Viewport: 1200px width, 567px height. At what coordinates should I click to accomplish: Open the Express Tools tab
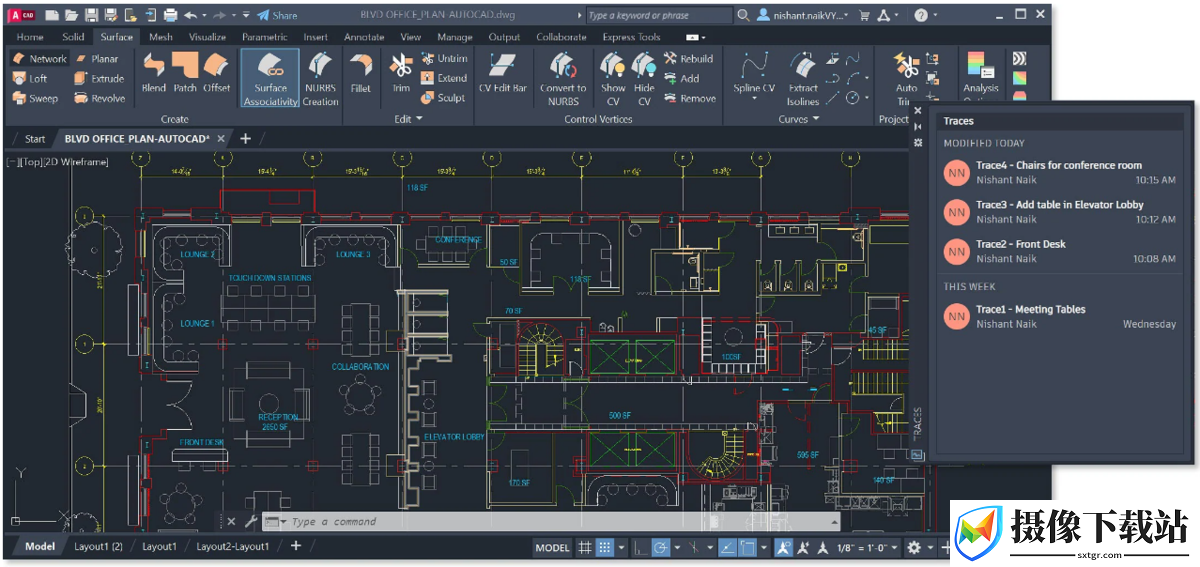click(631, 37)
